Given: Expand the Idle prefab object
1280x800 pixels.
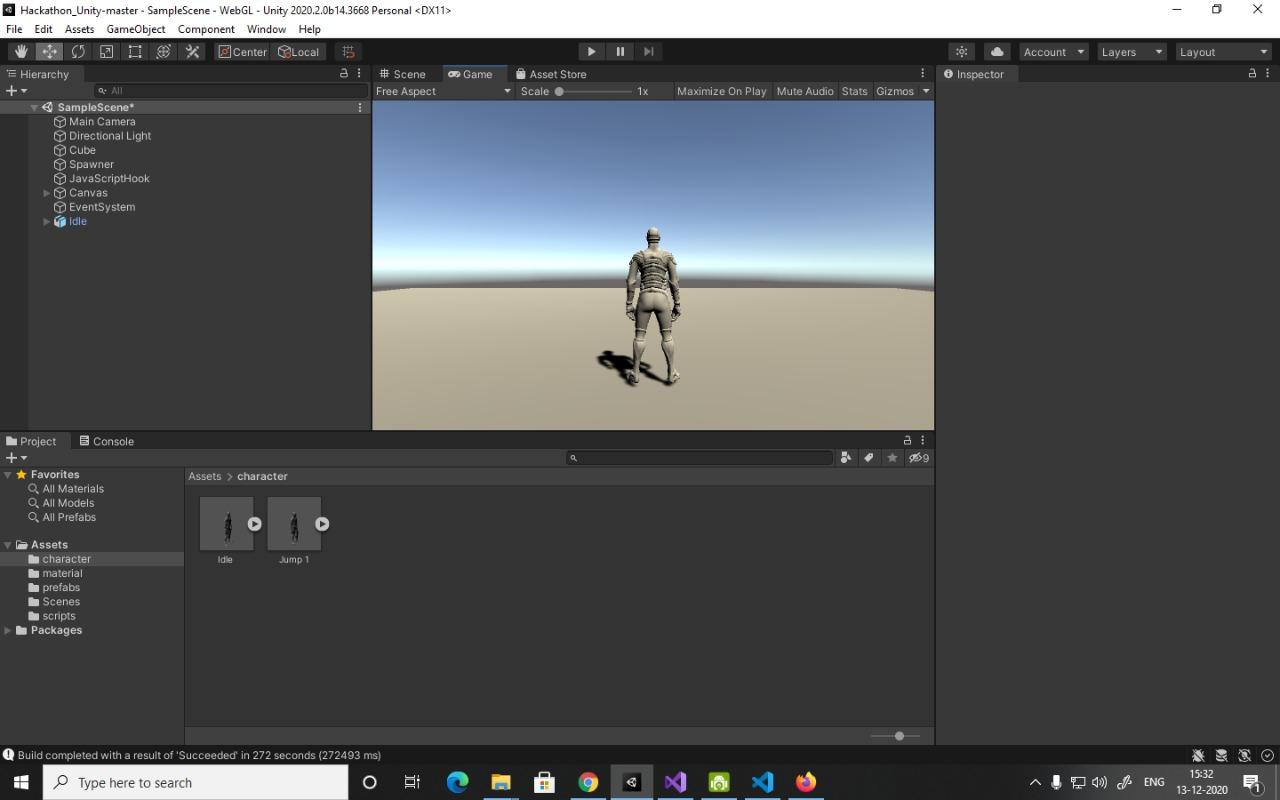Looking at the screenshot, I should 46,222.
